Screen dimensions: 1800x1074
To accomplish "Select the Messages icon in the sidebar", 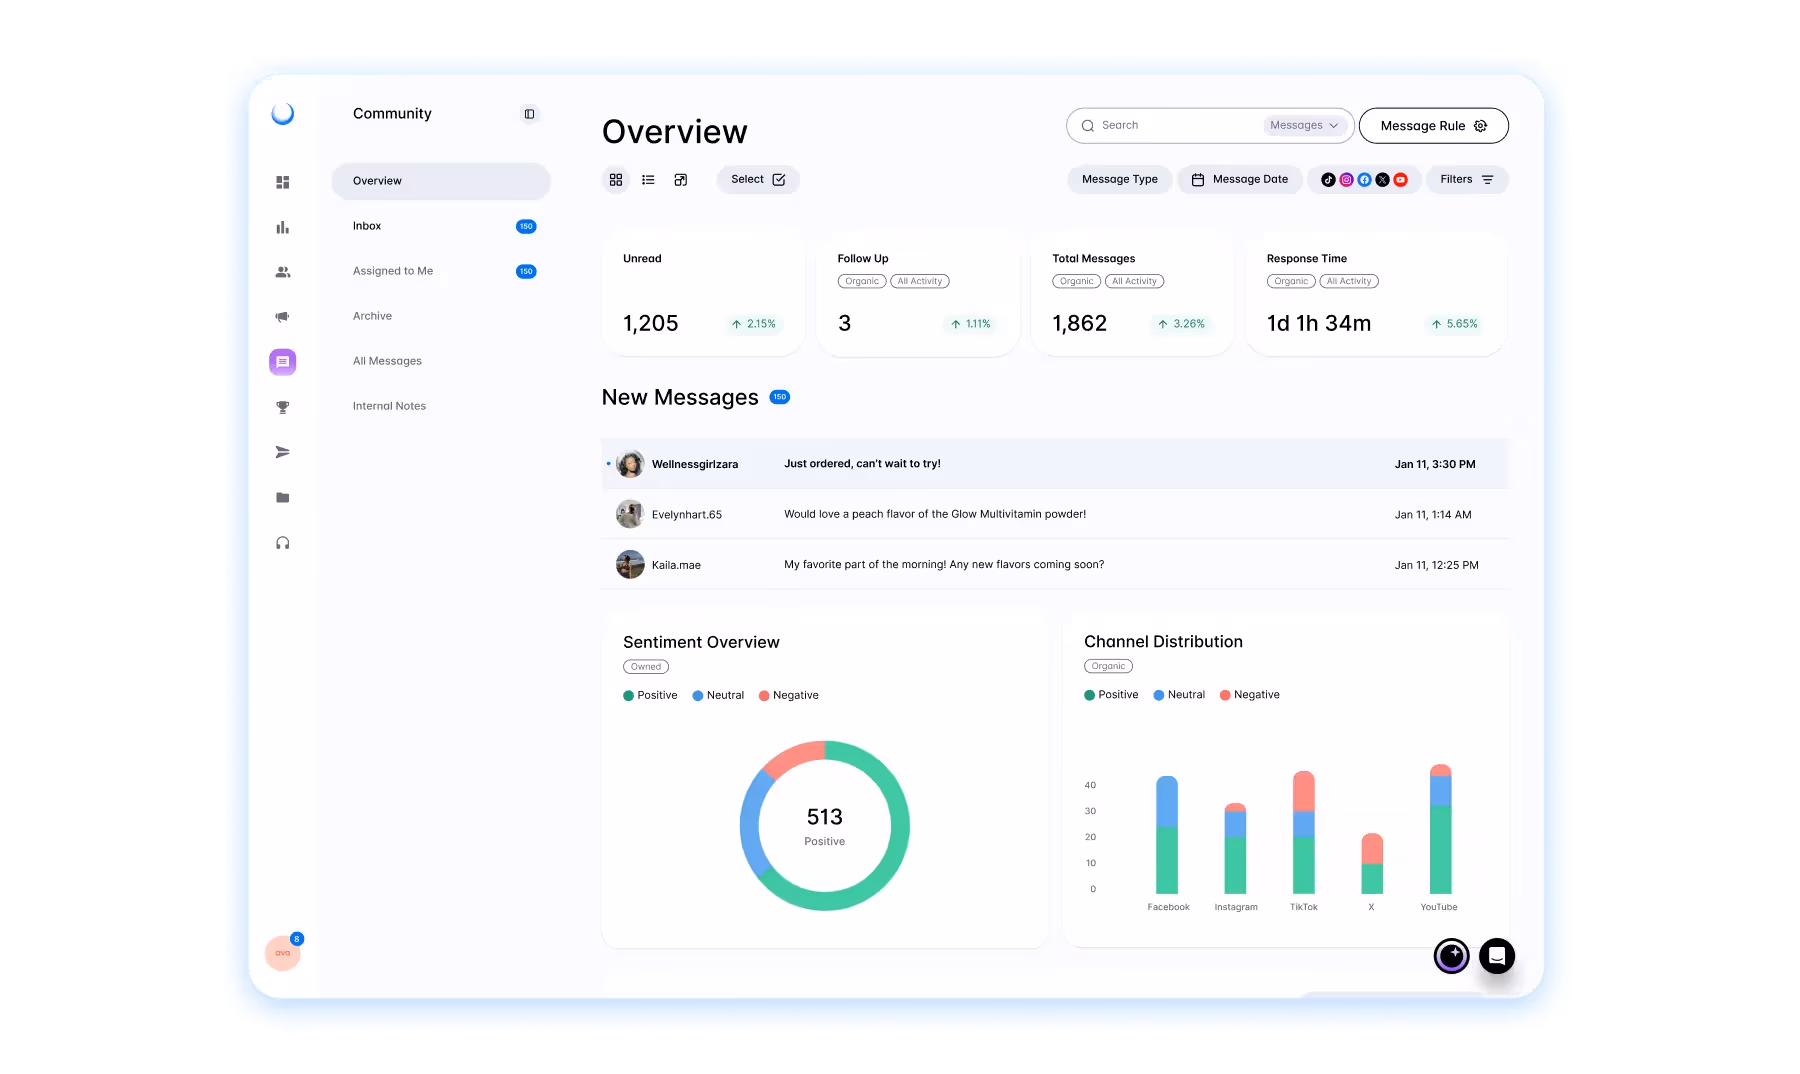I will [x=283, y=361].
